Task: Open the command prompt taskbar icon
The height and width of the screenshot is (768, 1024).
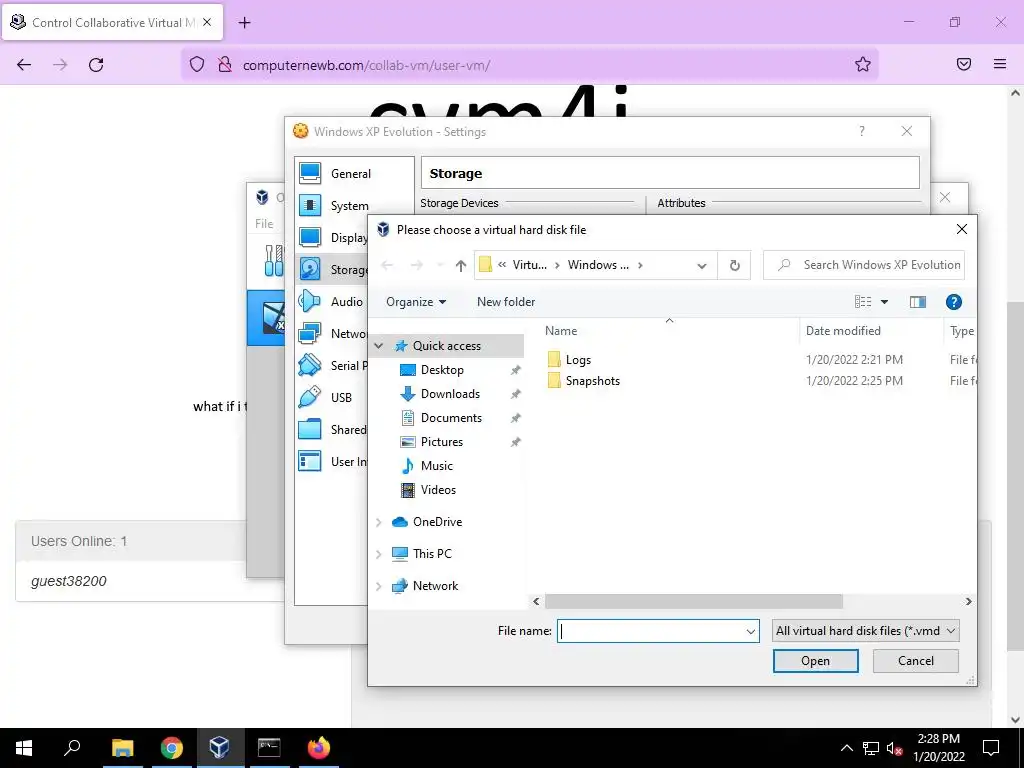Action: point(269,748)
